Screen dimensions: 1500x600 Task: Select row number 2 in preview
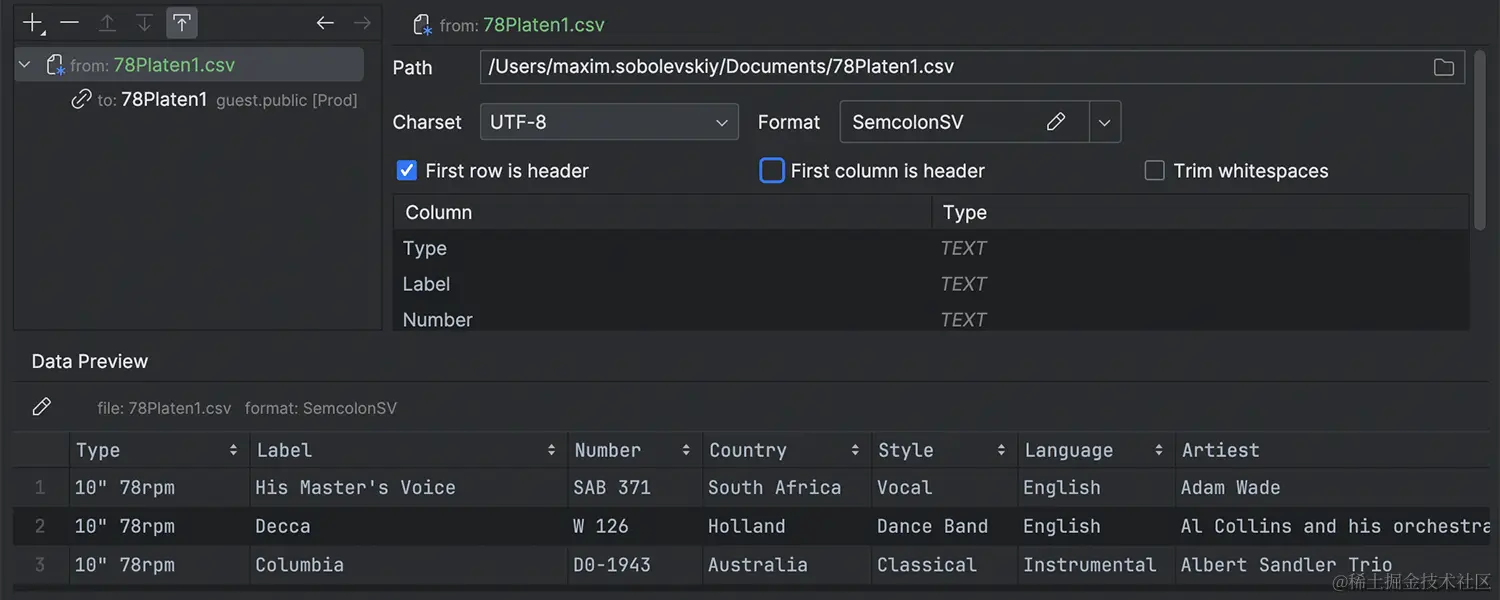coord(40,526)
